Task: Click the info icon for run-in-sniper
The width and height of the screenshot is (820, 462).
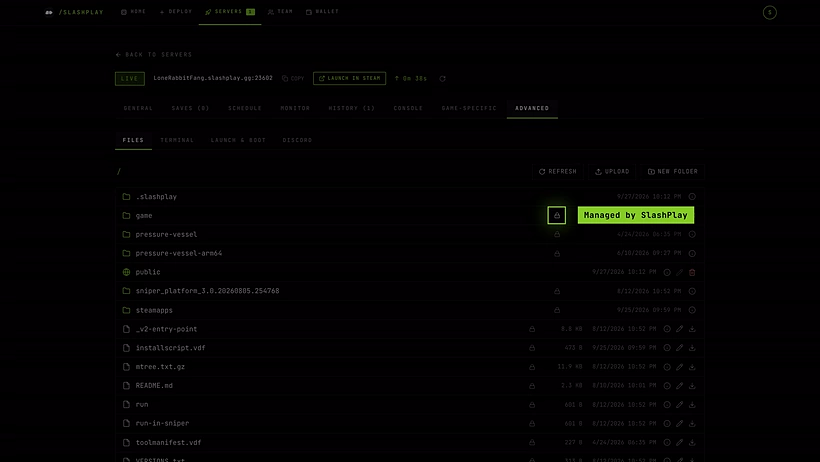Action: tap(667, 423)
